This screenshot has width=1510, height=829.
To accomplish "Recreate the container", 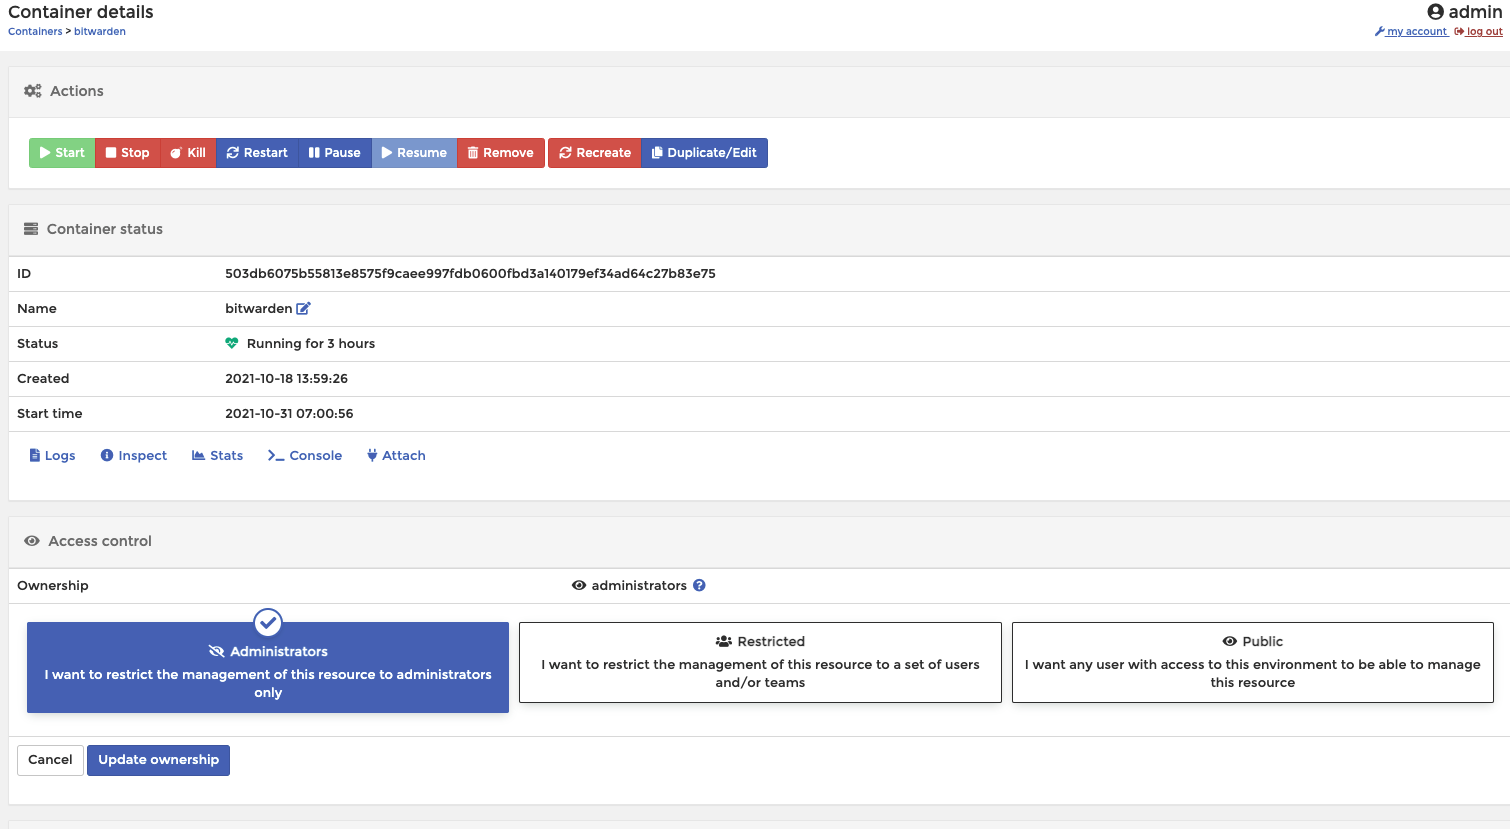I will coord(595,153).
